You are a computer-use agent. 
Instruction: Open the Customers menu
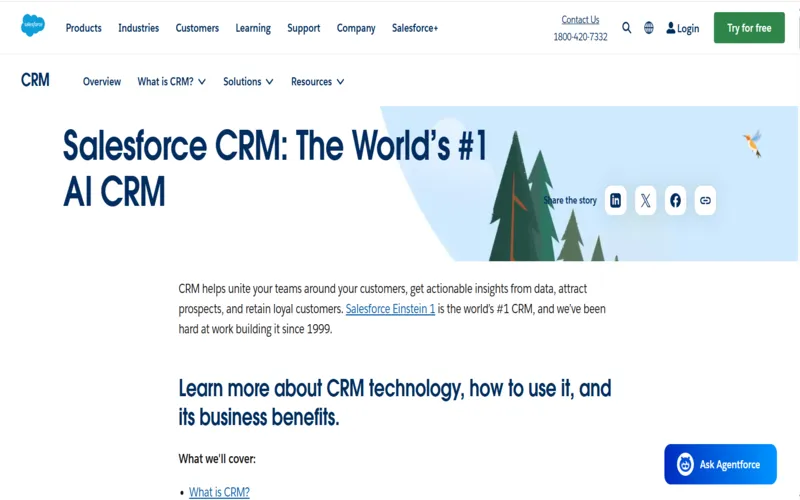tap(197, 28)
